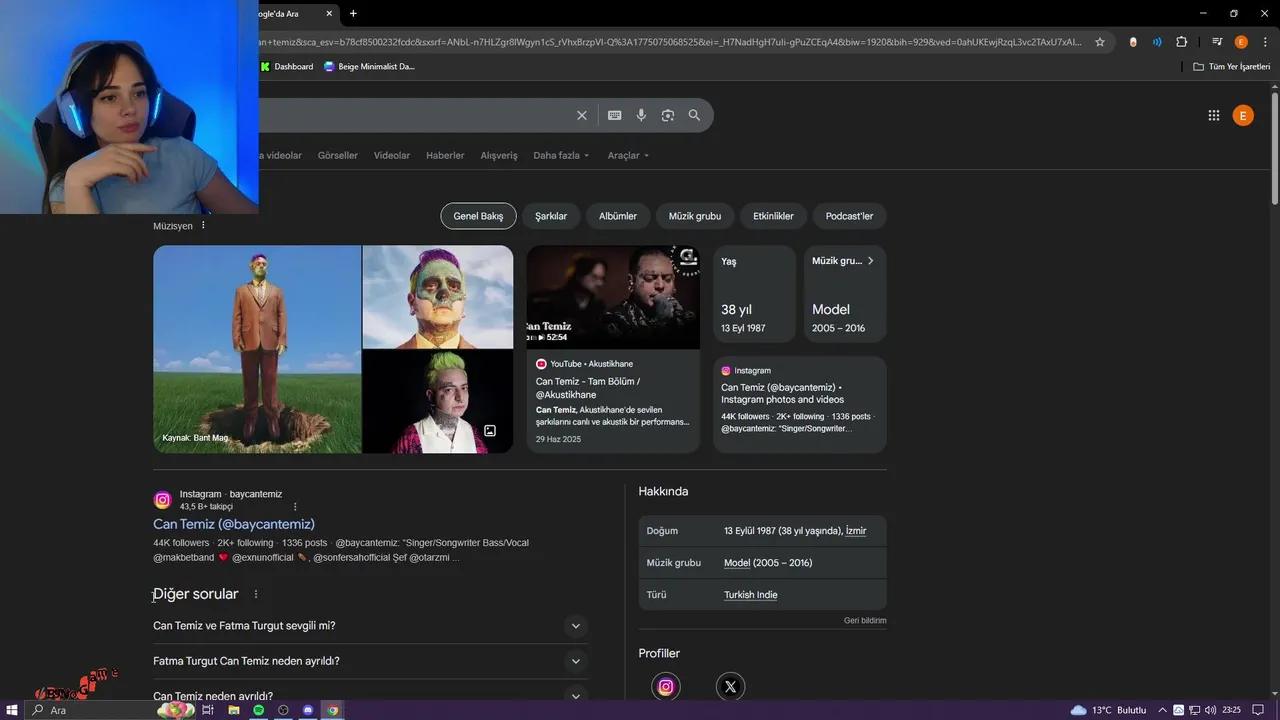Open the volume control in tray

pyautogui.click(x=1211, y=710)
